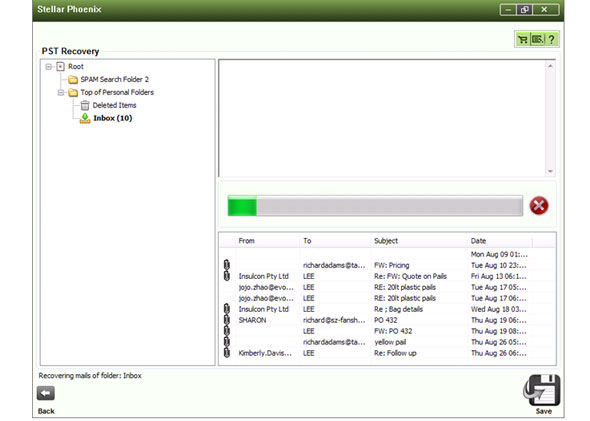Click SPAM Search Folder 2 folder icon

click(x=73, y=79)
